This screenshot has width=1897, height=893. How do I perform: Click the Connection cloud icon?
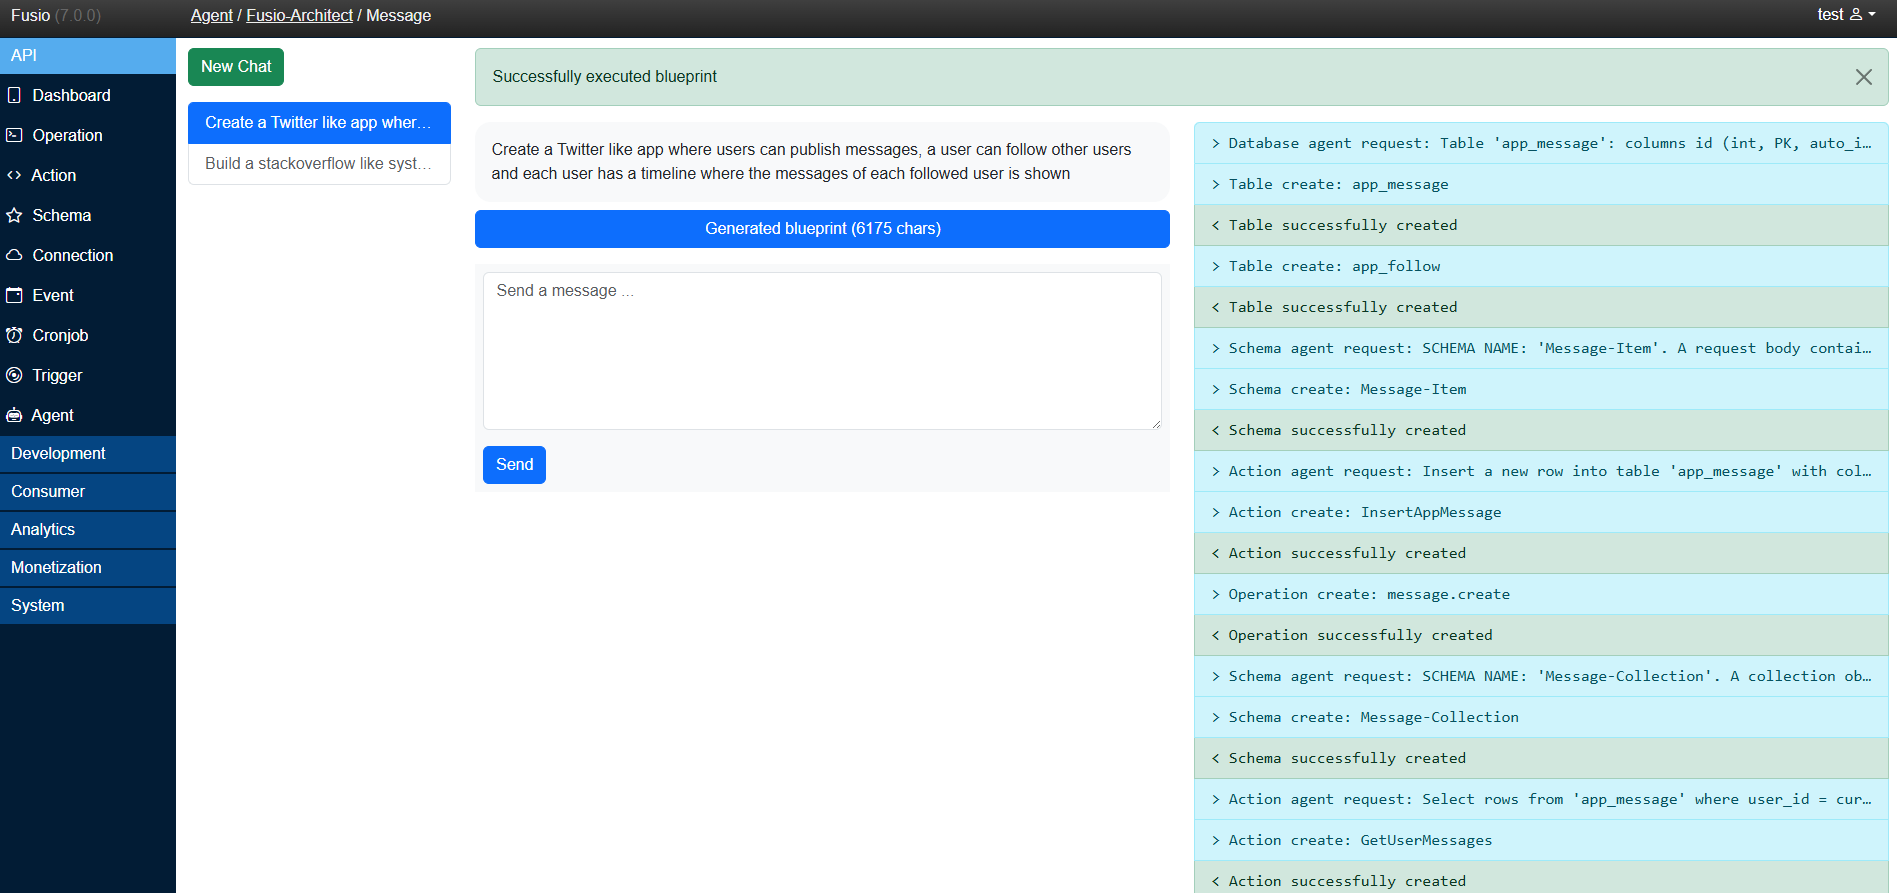point(14,255)
